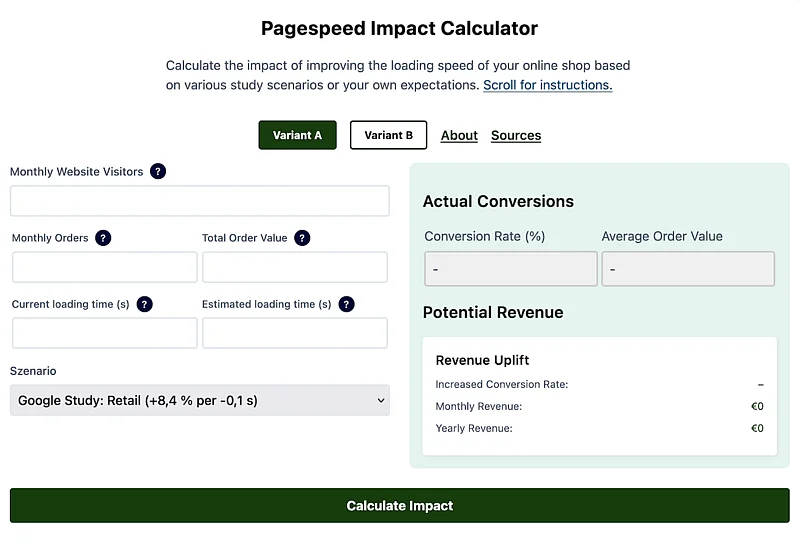The width and height of the screenshot is (800, 553).
Task: Click help icon beside Estimated loading time
Action: (346, 304)
